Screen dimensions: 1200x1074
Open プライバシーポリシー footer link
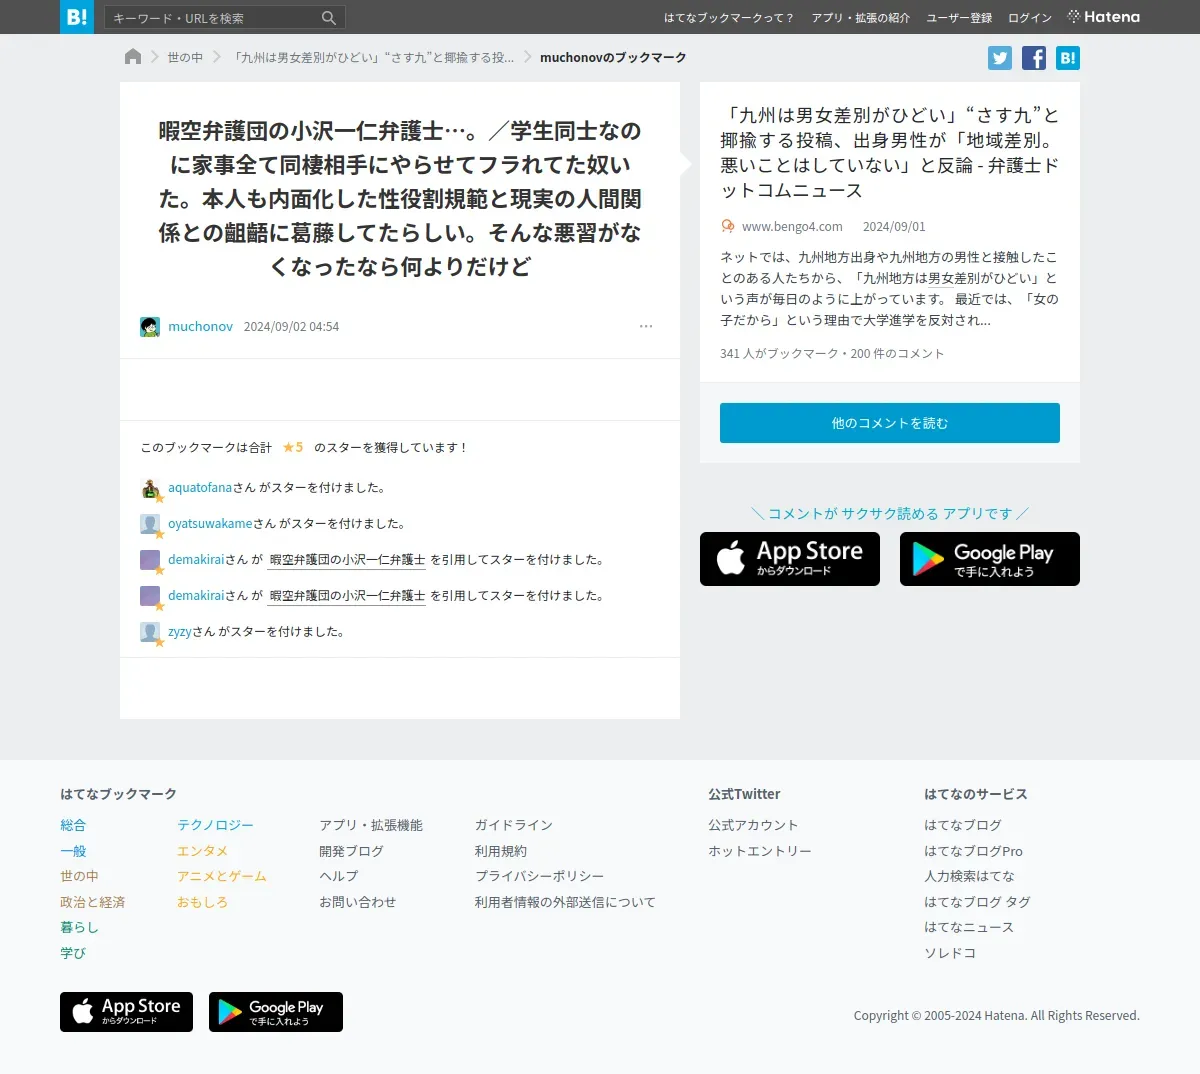[x=539, y=876]
